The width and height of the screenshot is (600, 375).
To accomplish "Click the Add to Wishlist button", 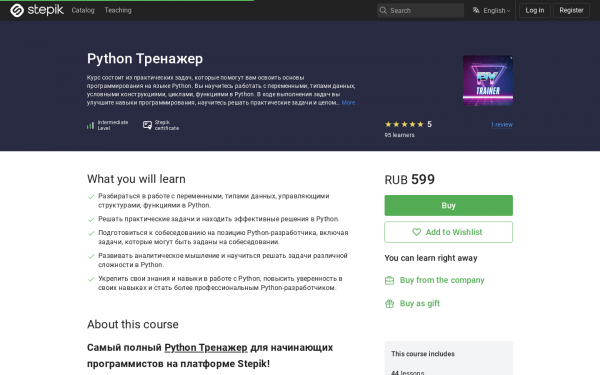I will [x=448, y=232].
